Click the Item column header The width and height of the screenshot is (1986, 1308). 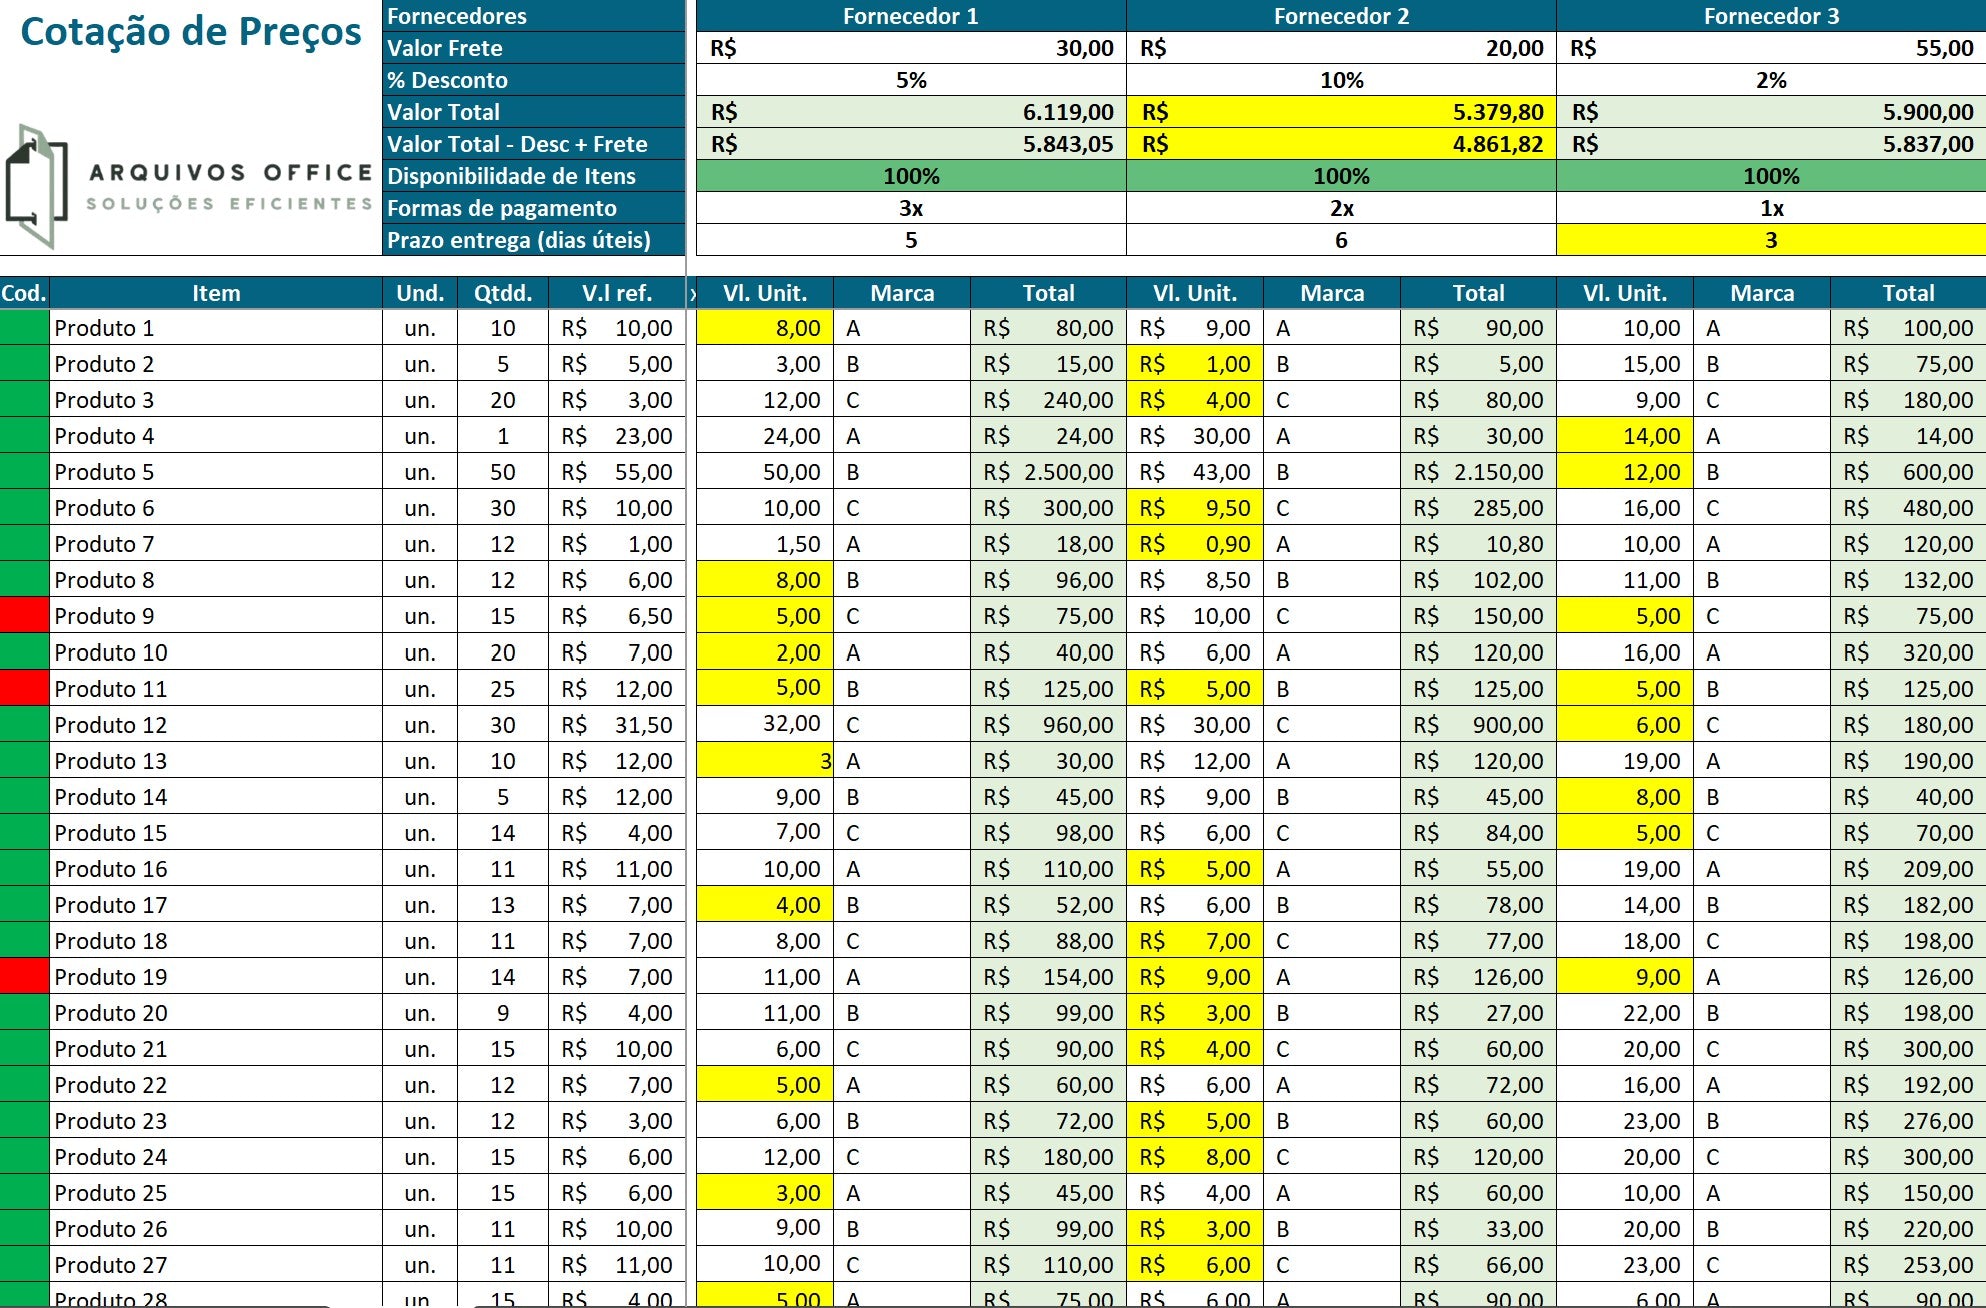coord(216,293)
